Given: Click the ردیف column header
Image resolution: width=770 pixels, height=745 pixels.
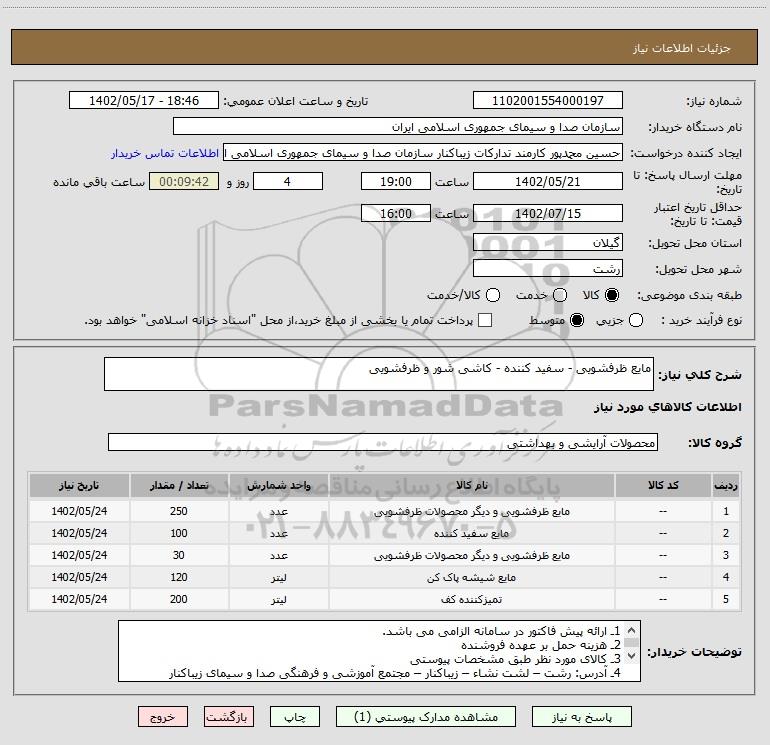Looking at the screenshot, I should click(x=725, y=485).
